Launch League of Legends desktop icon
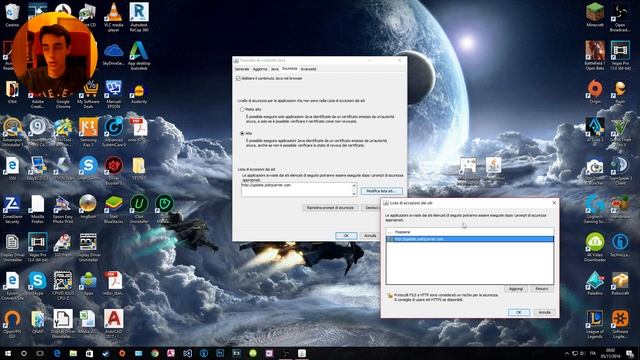 595,324
